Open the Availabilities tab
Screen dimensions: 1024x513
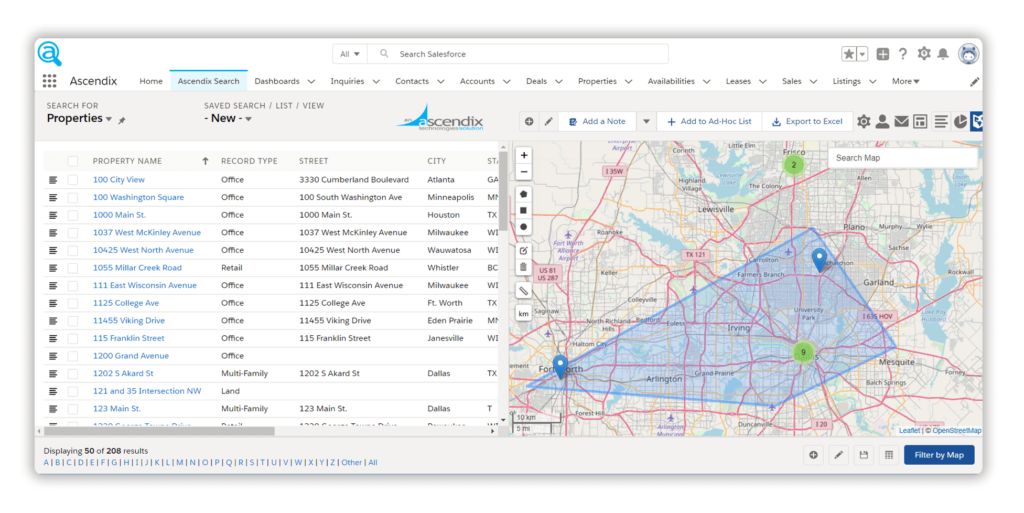click(x=671, y=82)
